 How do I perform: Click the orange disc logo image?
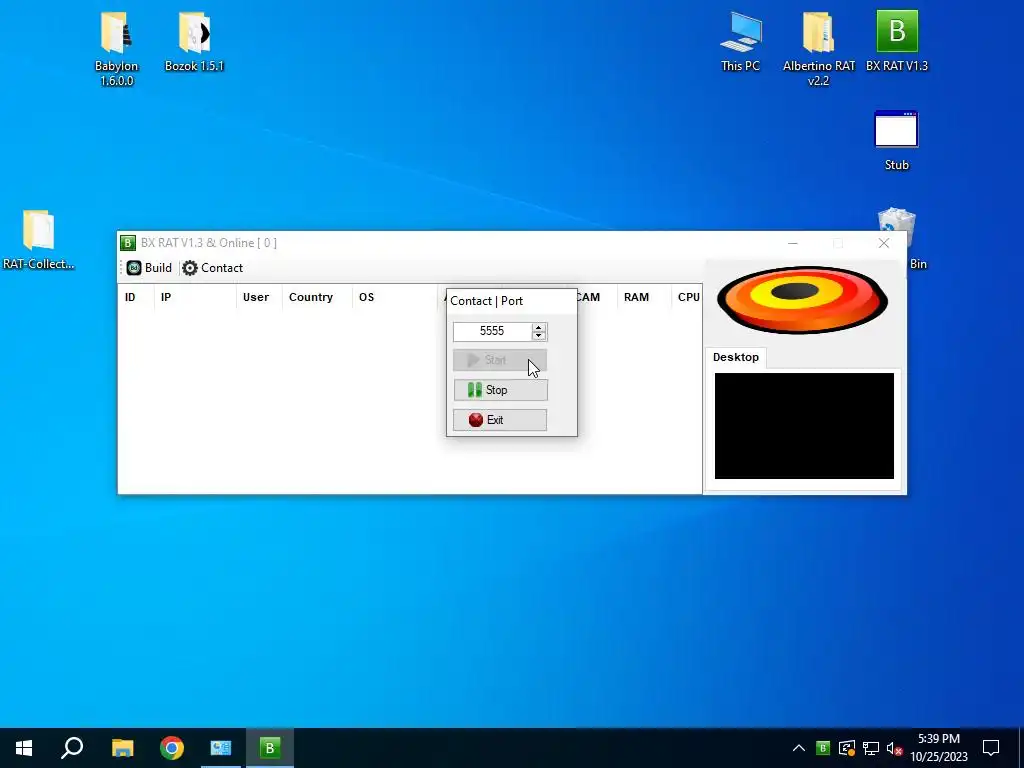click(x=802, y=300)
